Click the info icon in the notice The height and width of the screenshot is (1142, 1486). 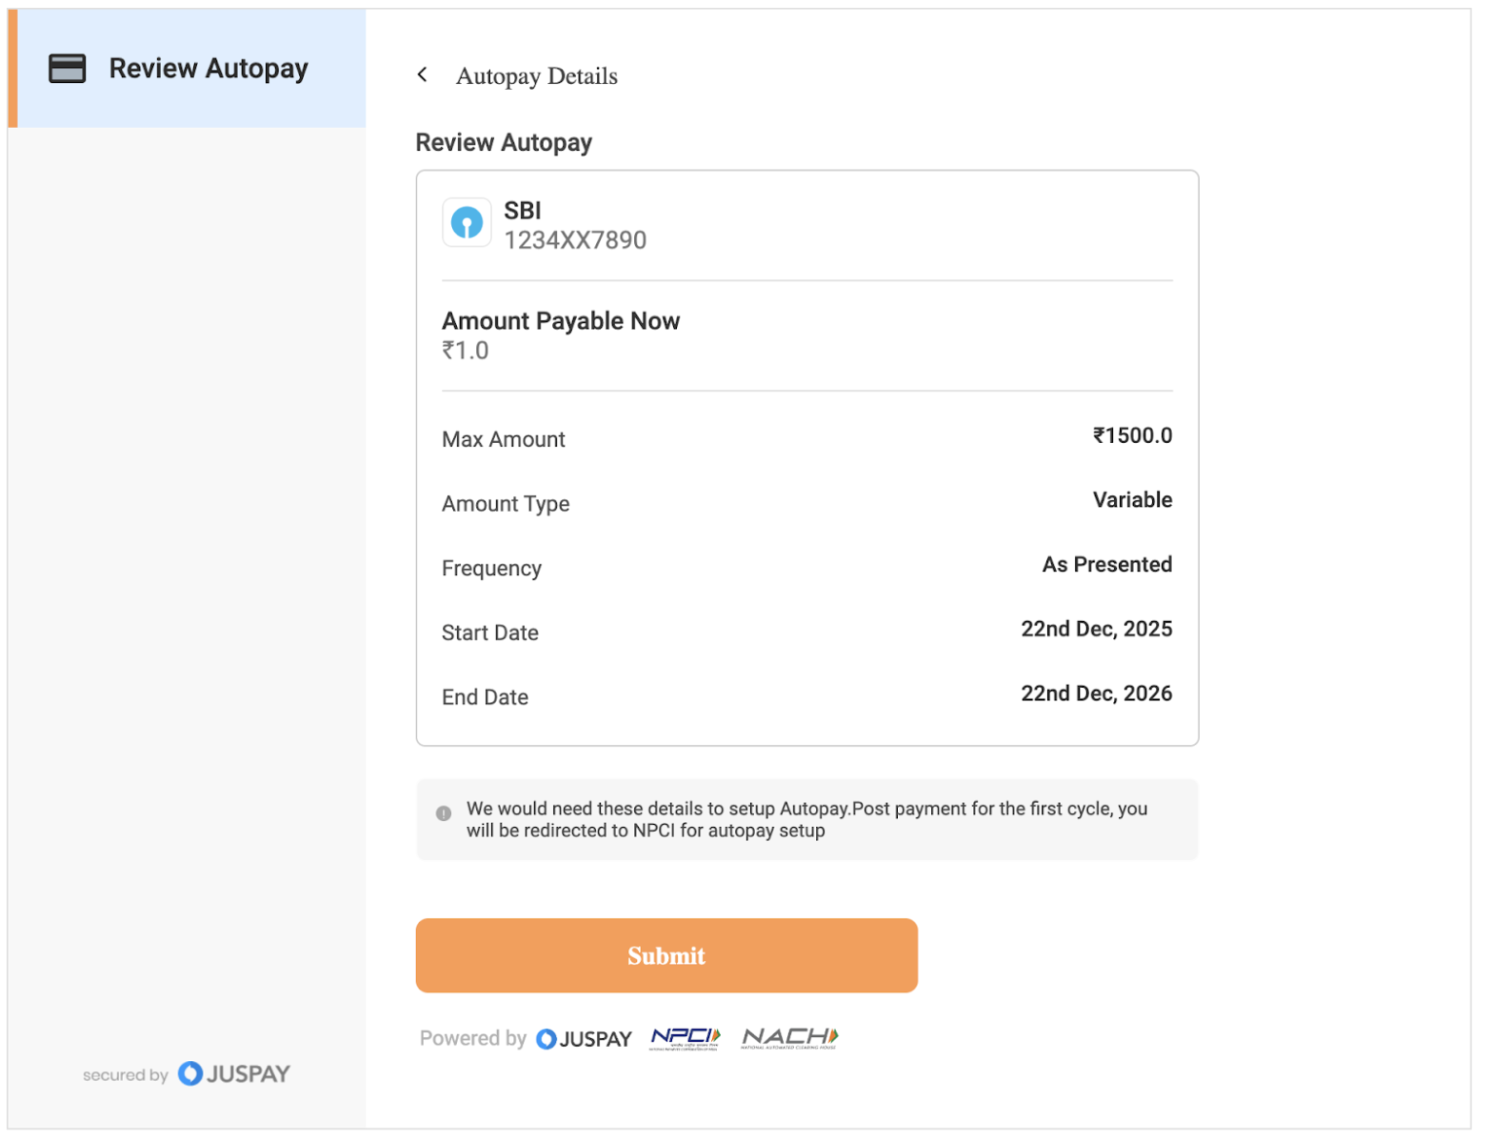443,813
